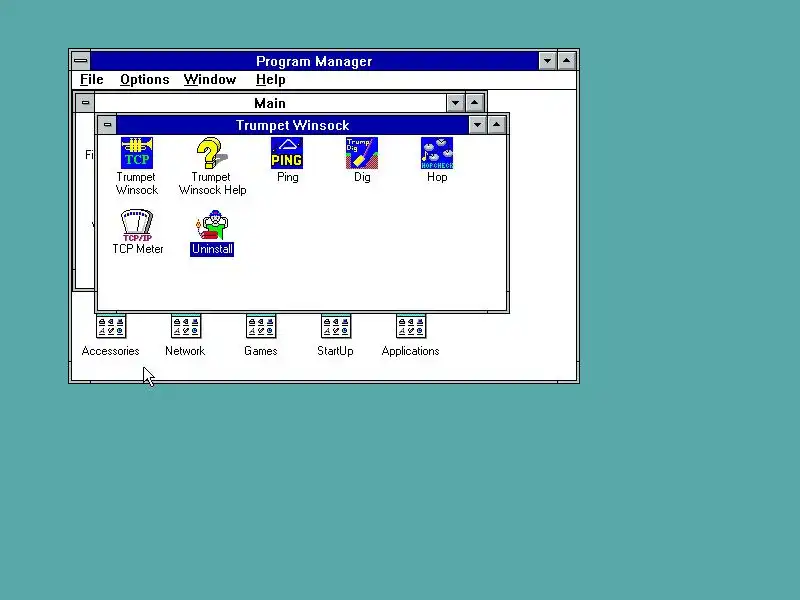800x600 pixels.
Task: Select the Uninstall program icon
Action: pyautogui.click(x=212, y=225)
